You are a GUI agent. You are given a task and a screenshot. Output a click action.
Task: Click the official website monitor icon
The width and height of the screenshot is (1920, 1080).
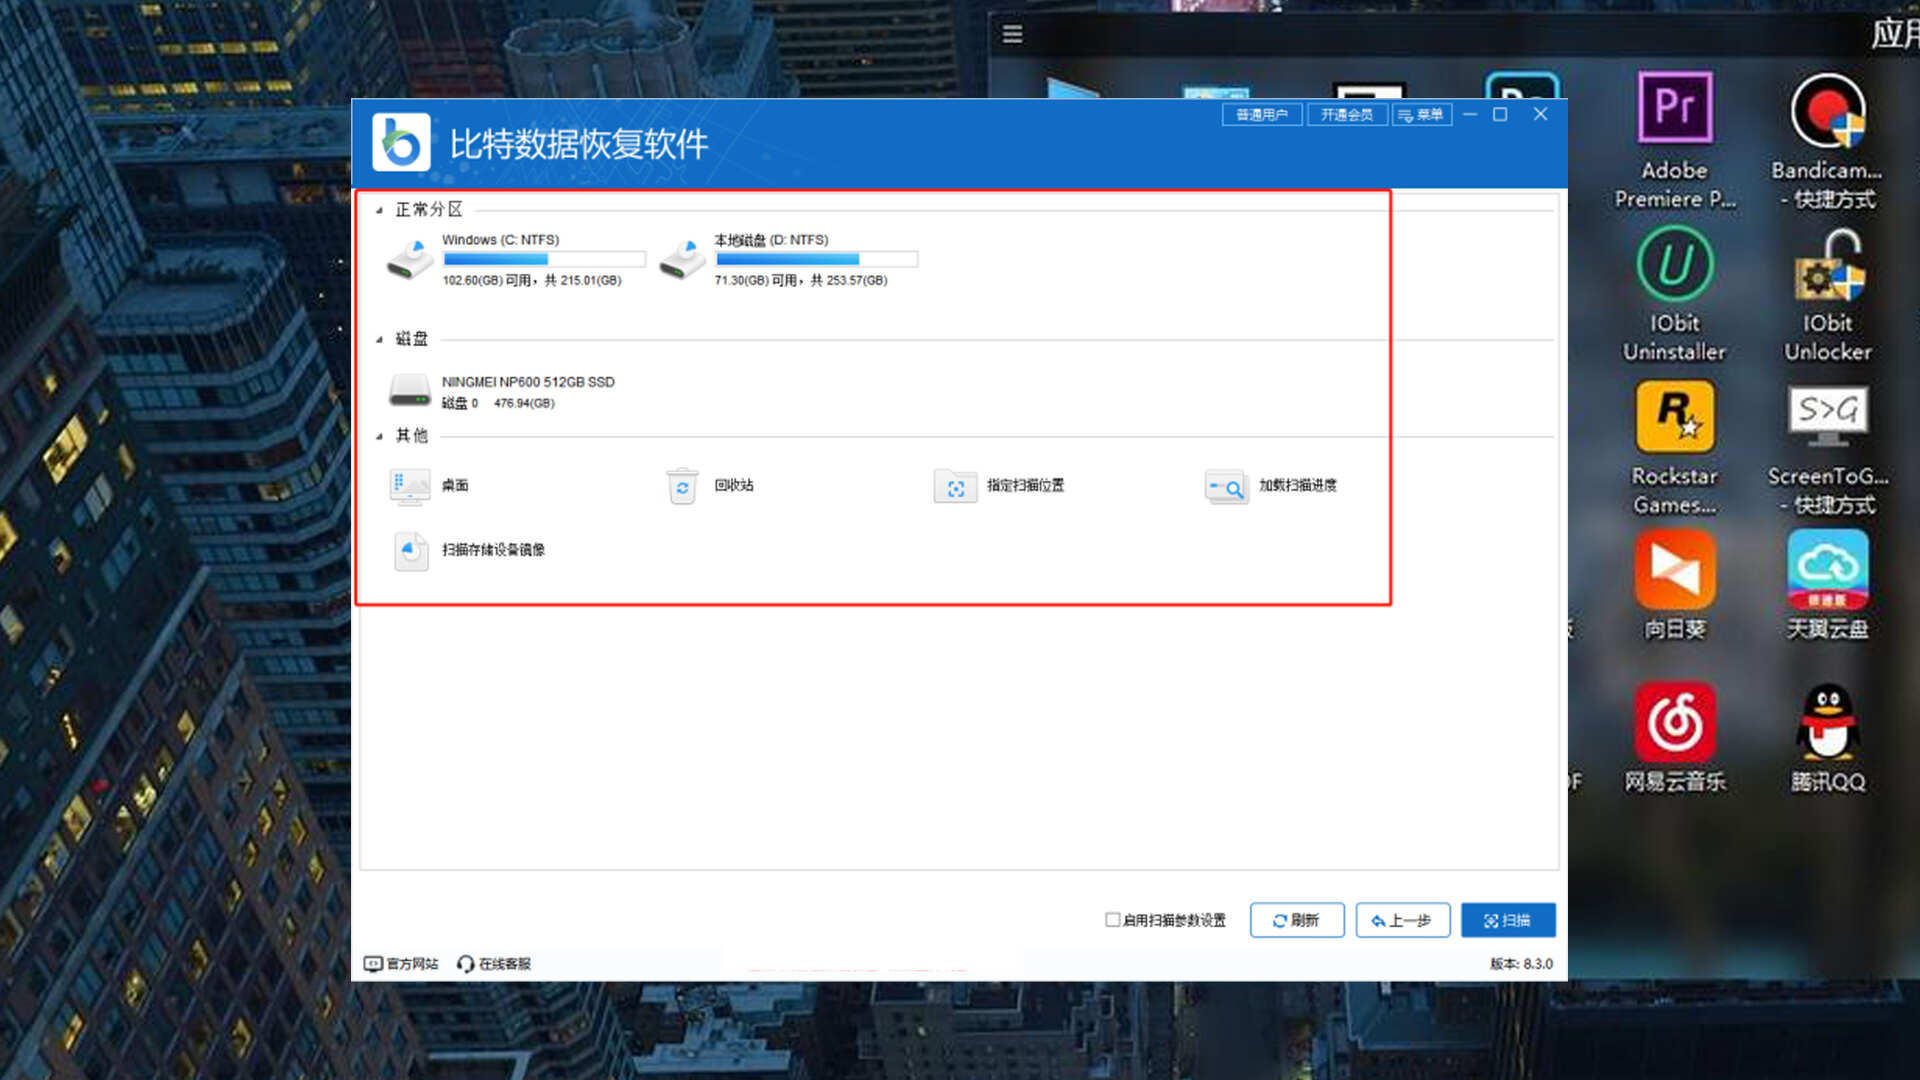[373, 964]
